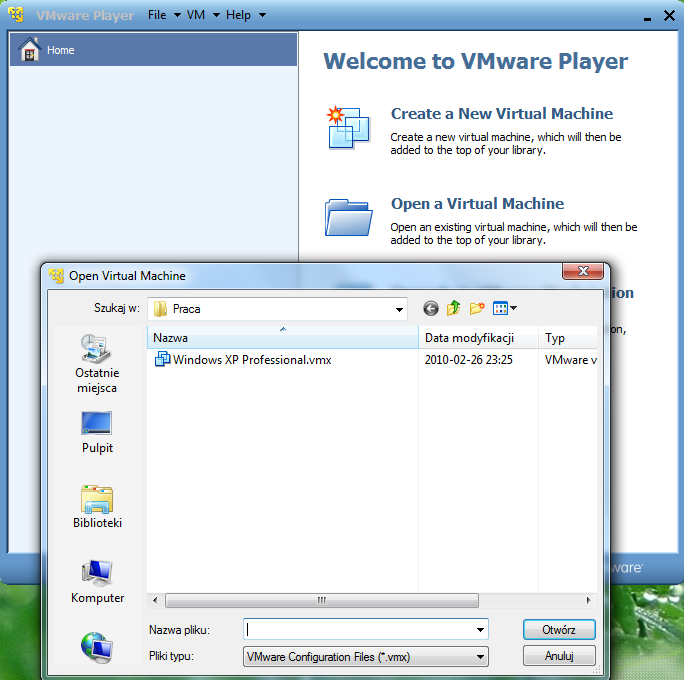The width and height of the screenshot is (684, 680).
Task: Open Ostatnie miejsca in places bar
Action: (97, 364)
